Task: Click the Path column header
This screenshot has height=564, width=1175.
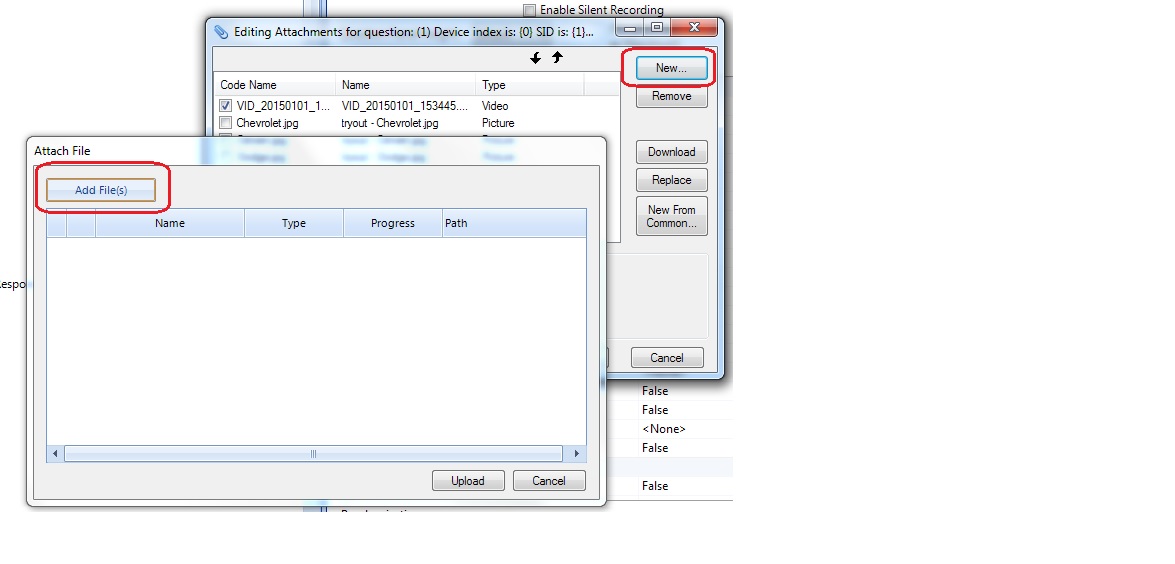Action: (x=514, y=223)
